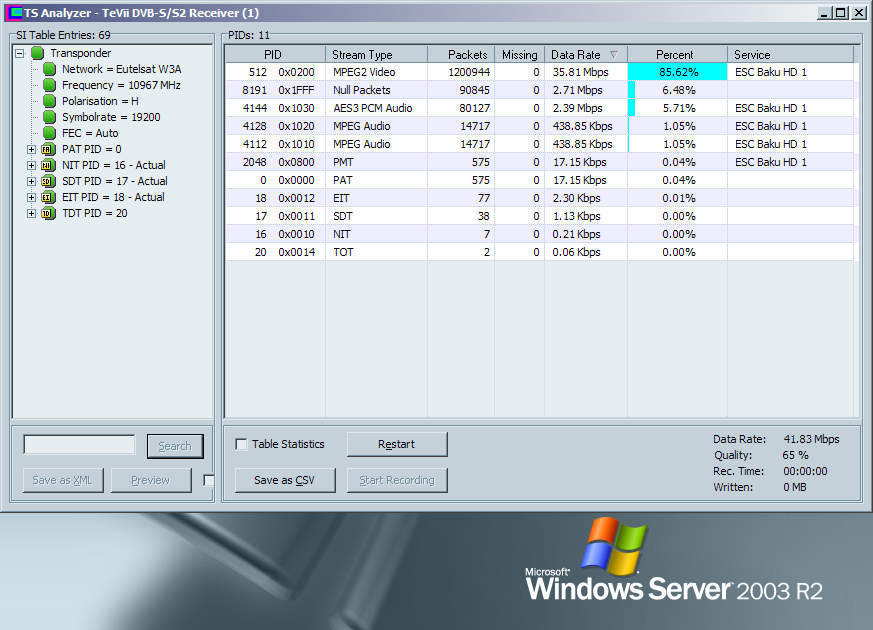Click the Data Rate sort arrow indicator

[x=614, y=55]
